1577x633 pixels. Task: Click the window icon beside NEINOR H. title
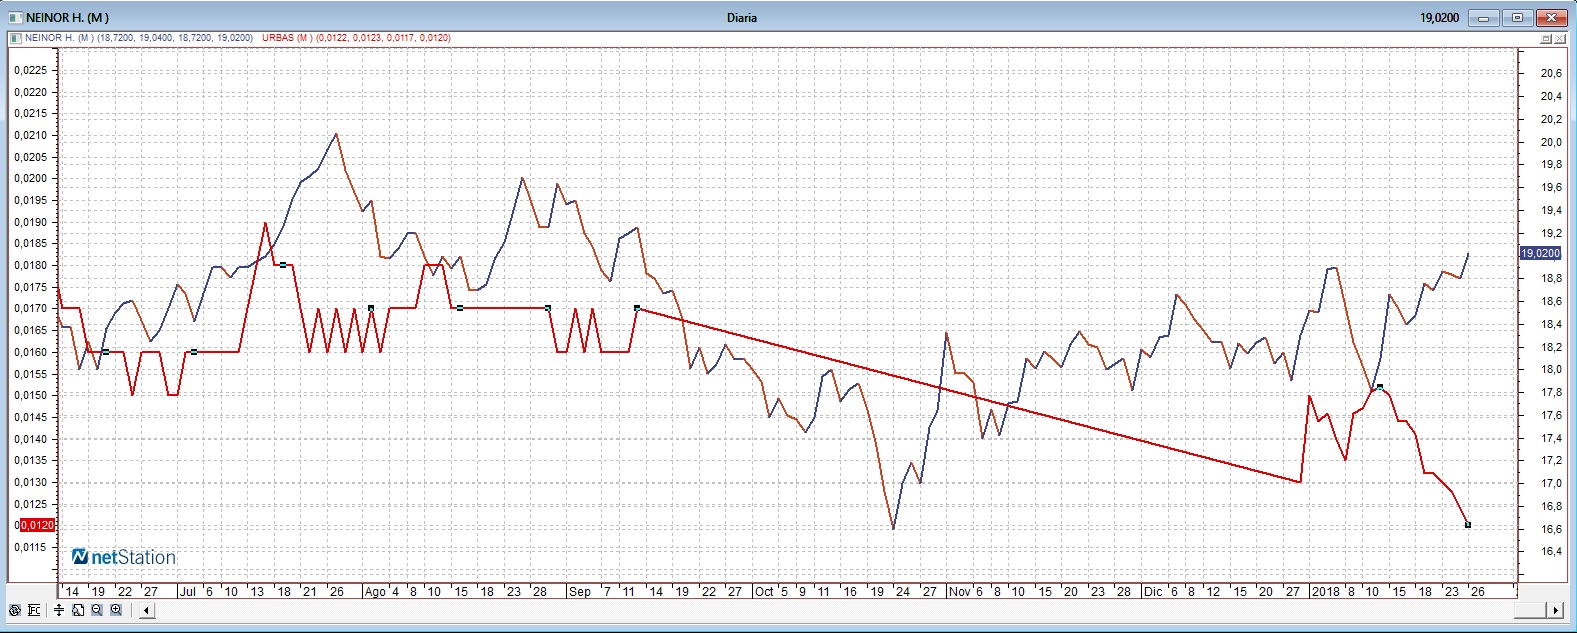pos(15,17)
